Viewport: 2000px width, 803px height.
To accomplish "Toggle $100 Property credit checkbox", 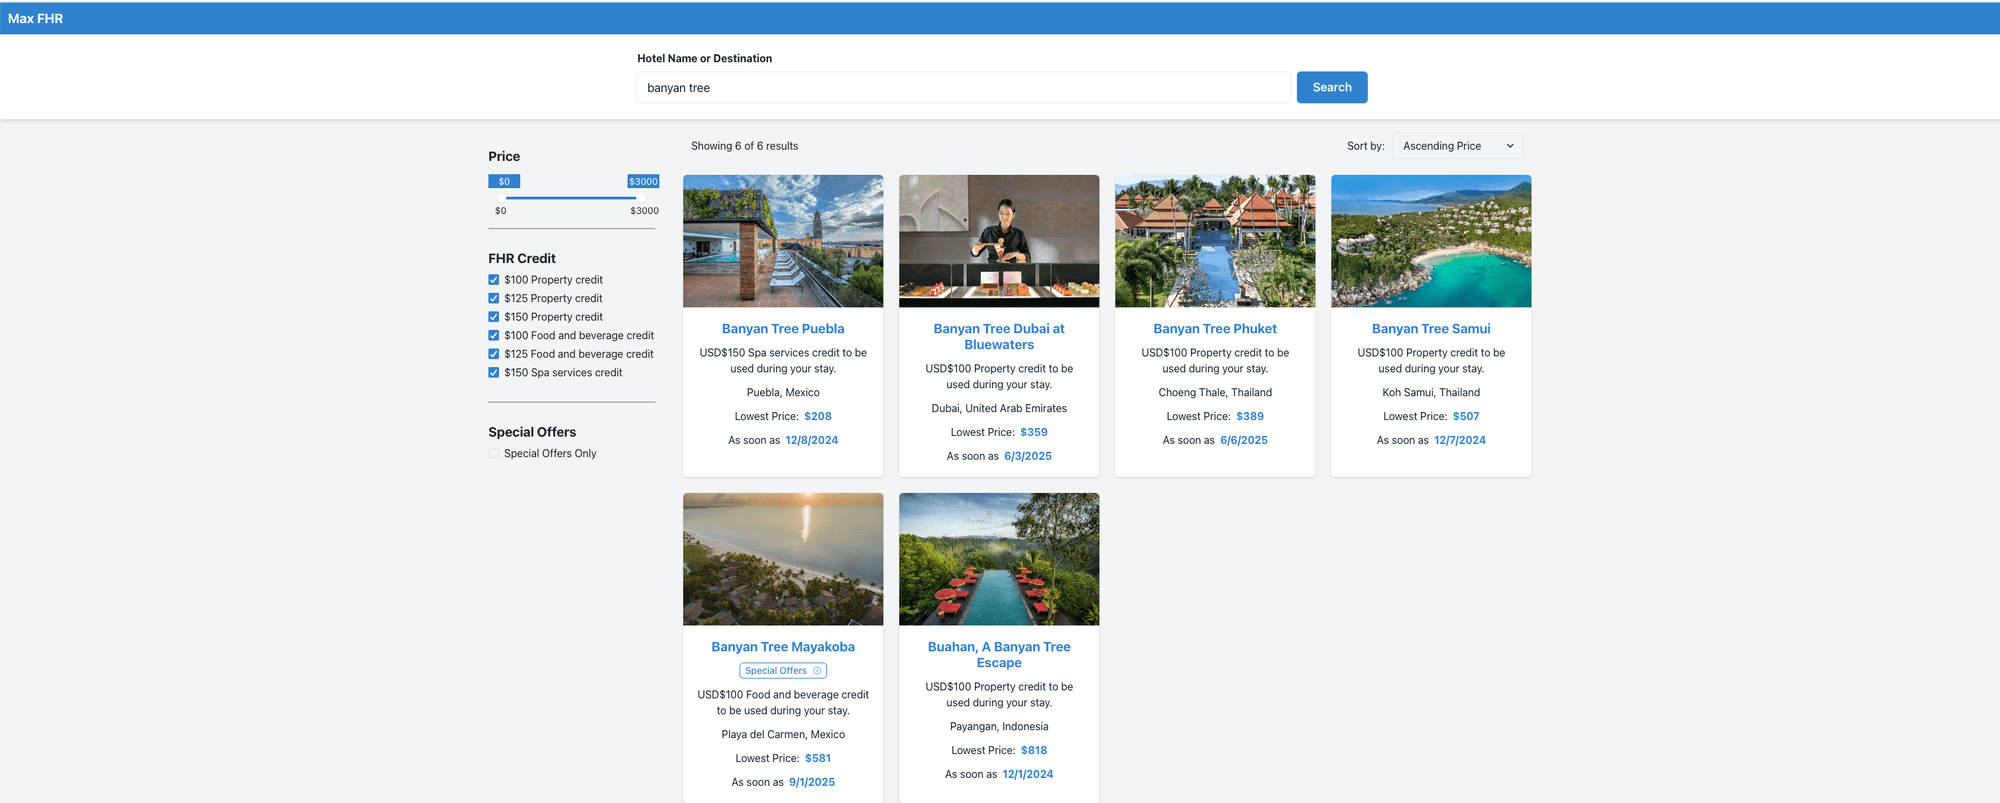I will pyautogui.click(x=493, y=280).
